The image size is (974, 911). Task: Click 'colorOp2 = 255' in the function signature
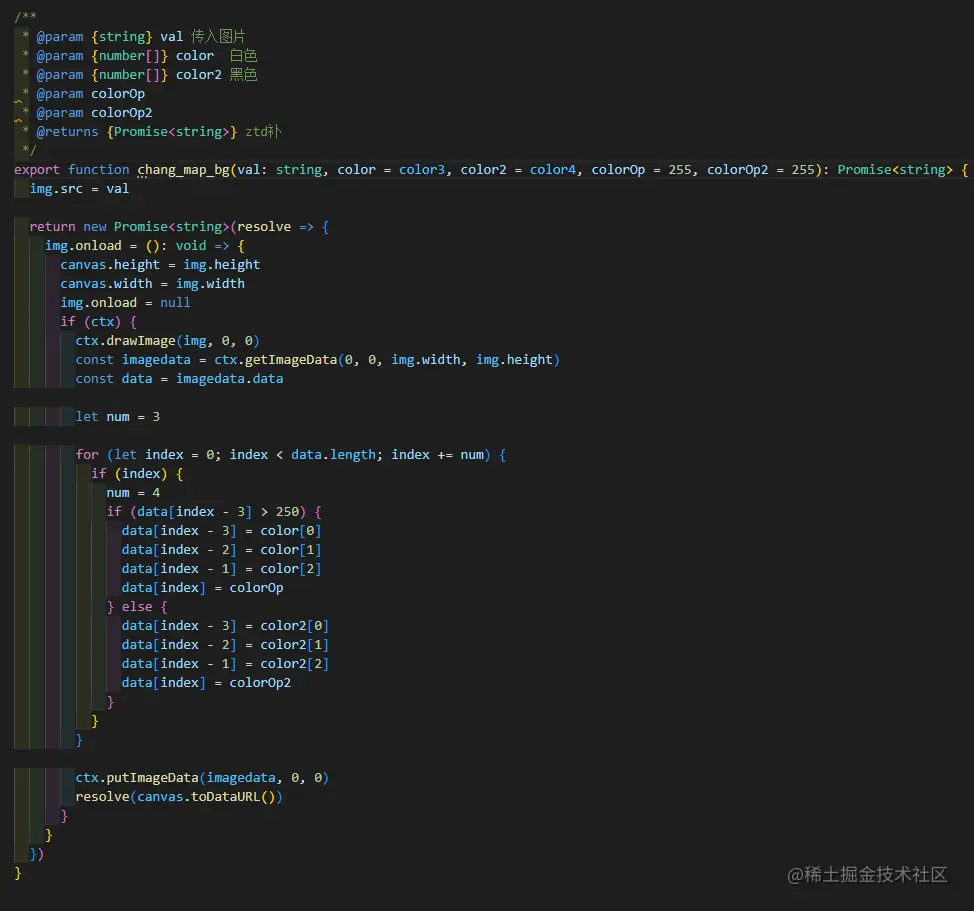point(761,170)
